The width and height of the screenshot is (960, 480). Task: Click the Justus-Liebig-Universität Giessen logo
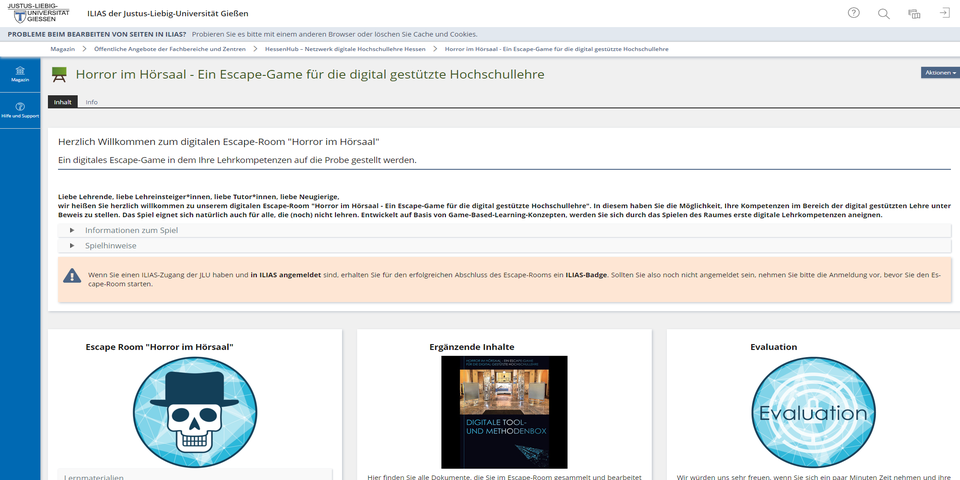pos(38,12)
